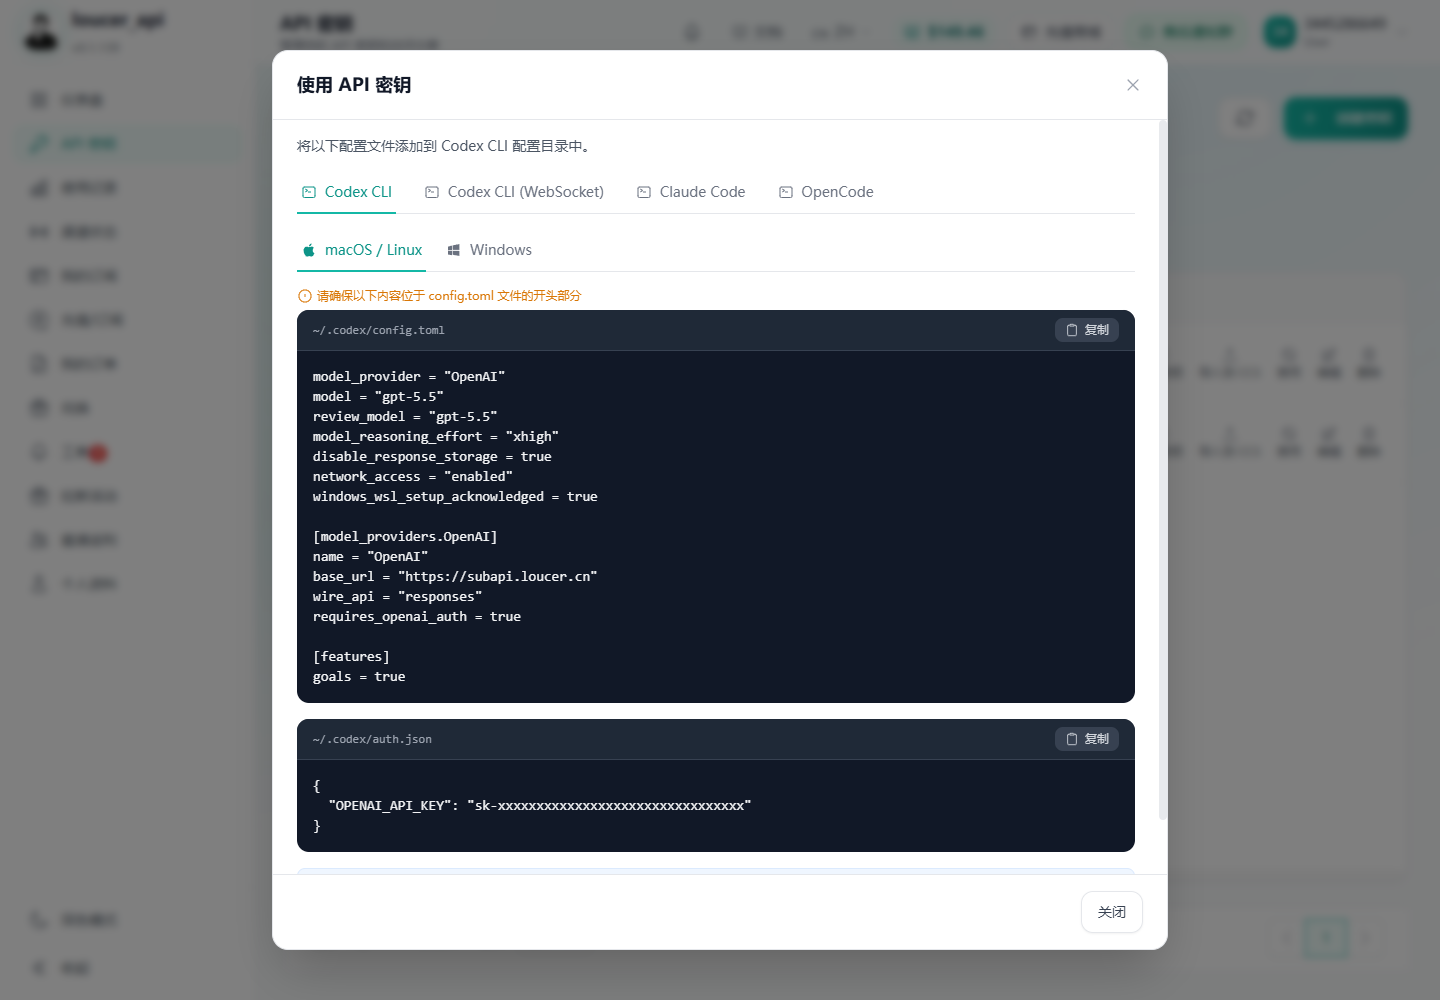Click the refresh icon button beside the green button
The image size is (1440, 1000).
point(1245,118)
